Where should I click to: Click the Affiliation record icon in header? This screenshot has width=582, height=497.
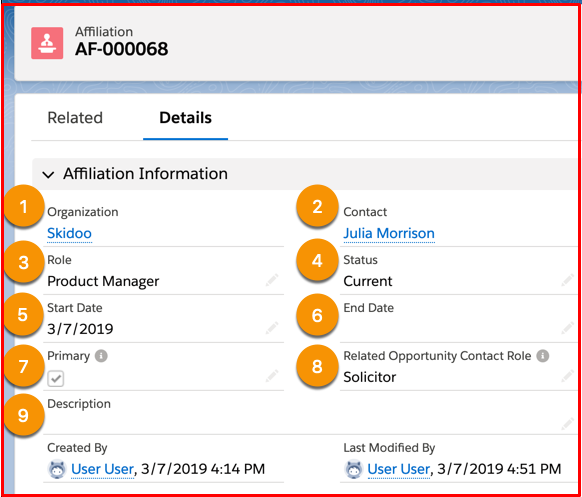point(47,43)
